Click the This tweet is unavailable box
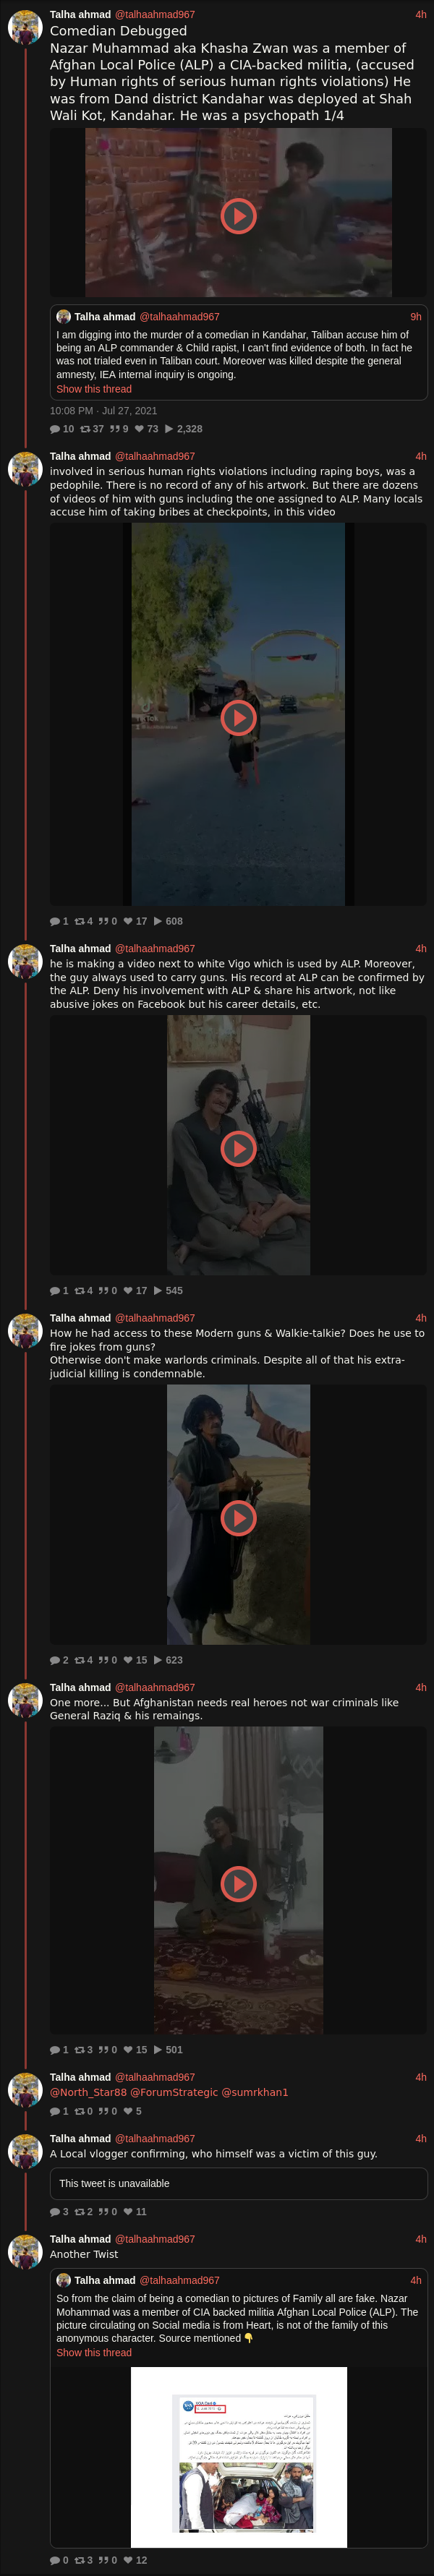This screenshot has width=434, height=2576. pos(239,2183)
